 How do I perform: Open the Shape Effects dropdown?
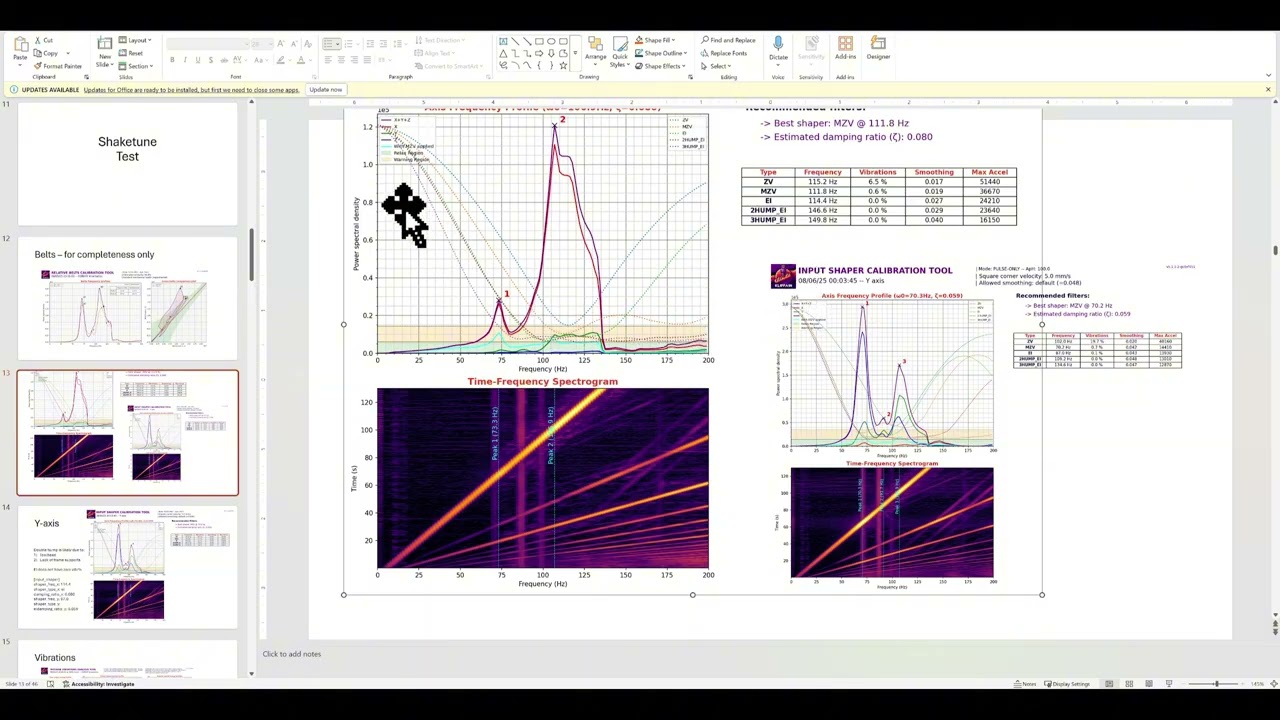661,66
